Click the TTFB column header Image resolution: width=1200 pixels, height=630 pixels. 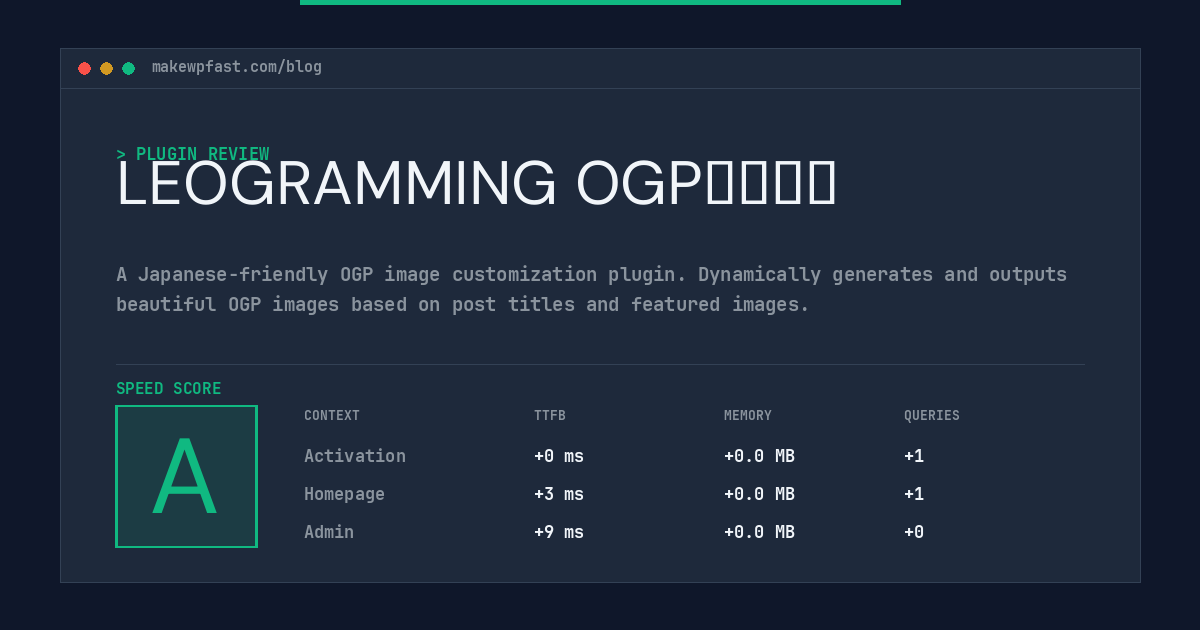[x=550, y=416]
